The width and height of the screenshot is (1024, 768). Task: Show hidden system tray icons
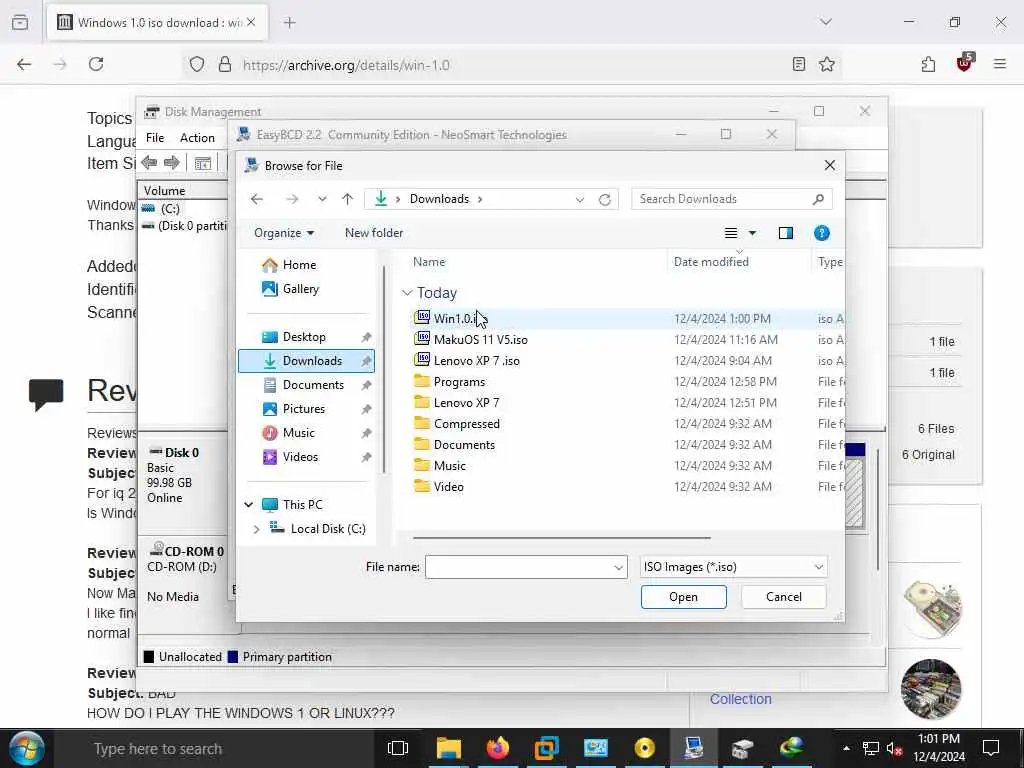(x=846, y=748)
